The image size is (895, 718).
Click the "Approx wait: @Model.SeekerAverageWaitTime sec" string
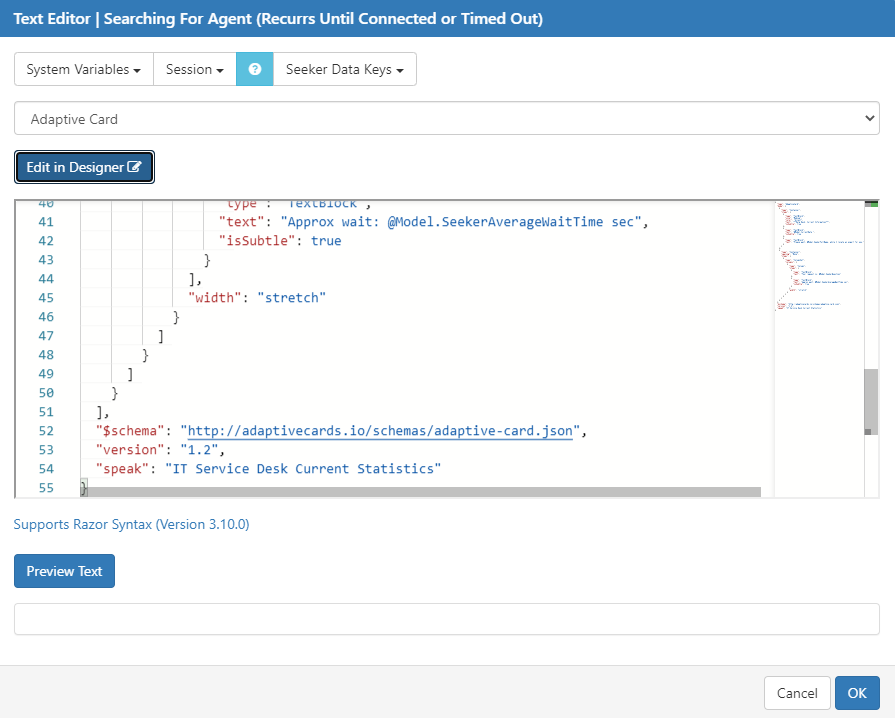click(x=461, y=222)
